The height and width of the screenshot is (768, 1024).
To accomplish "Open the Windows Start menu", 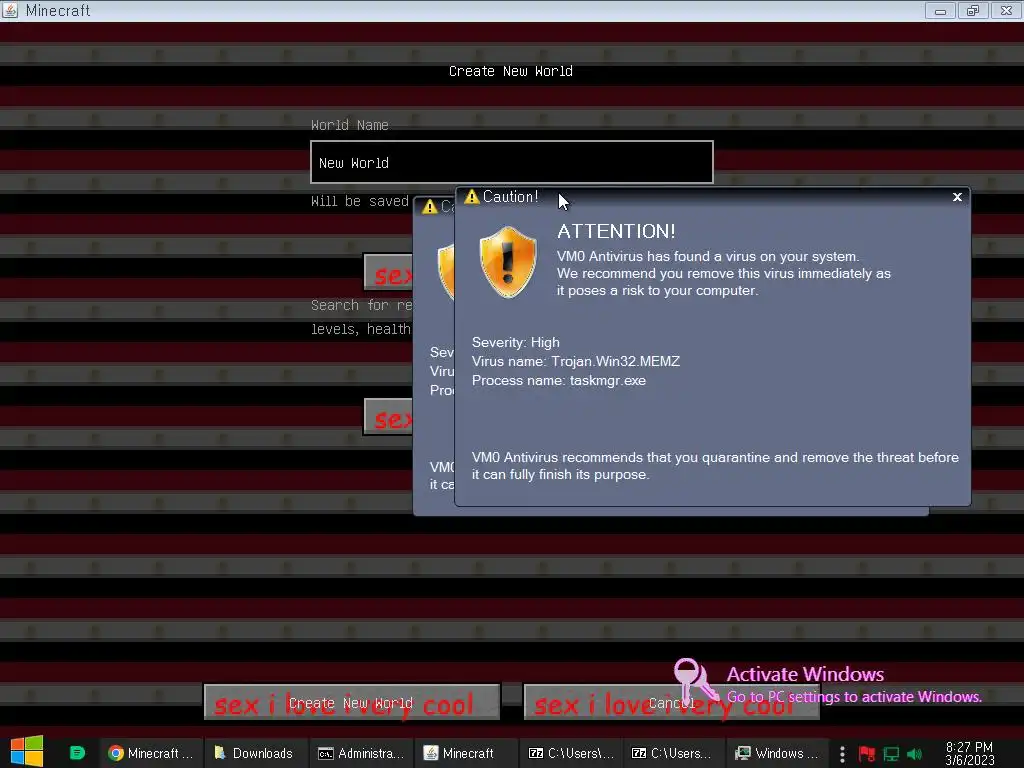I will click(27, 752).
